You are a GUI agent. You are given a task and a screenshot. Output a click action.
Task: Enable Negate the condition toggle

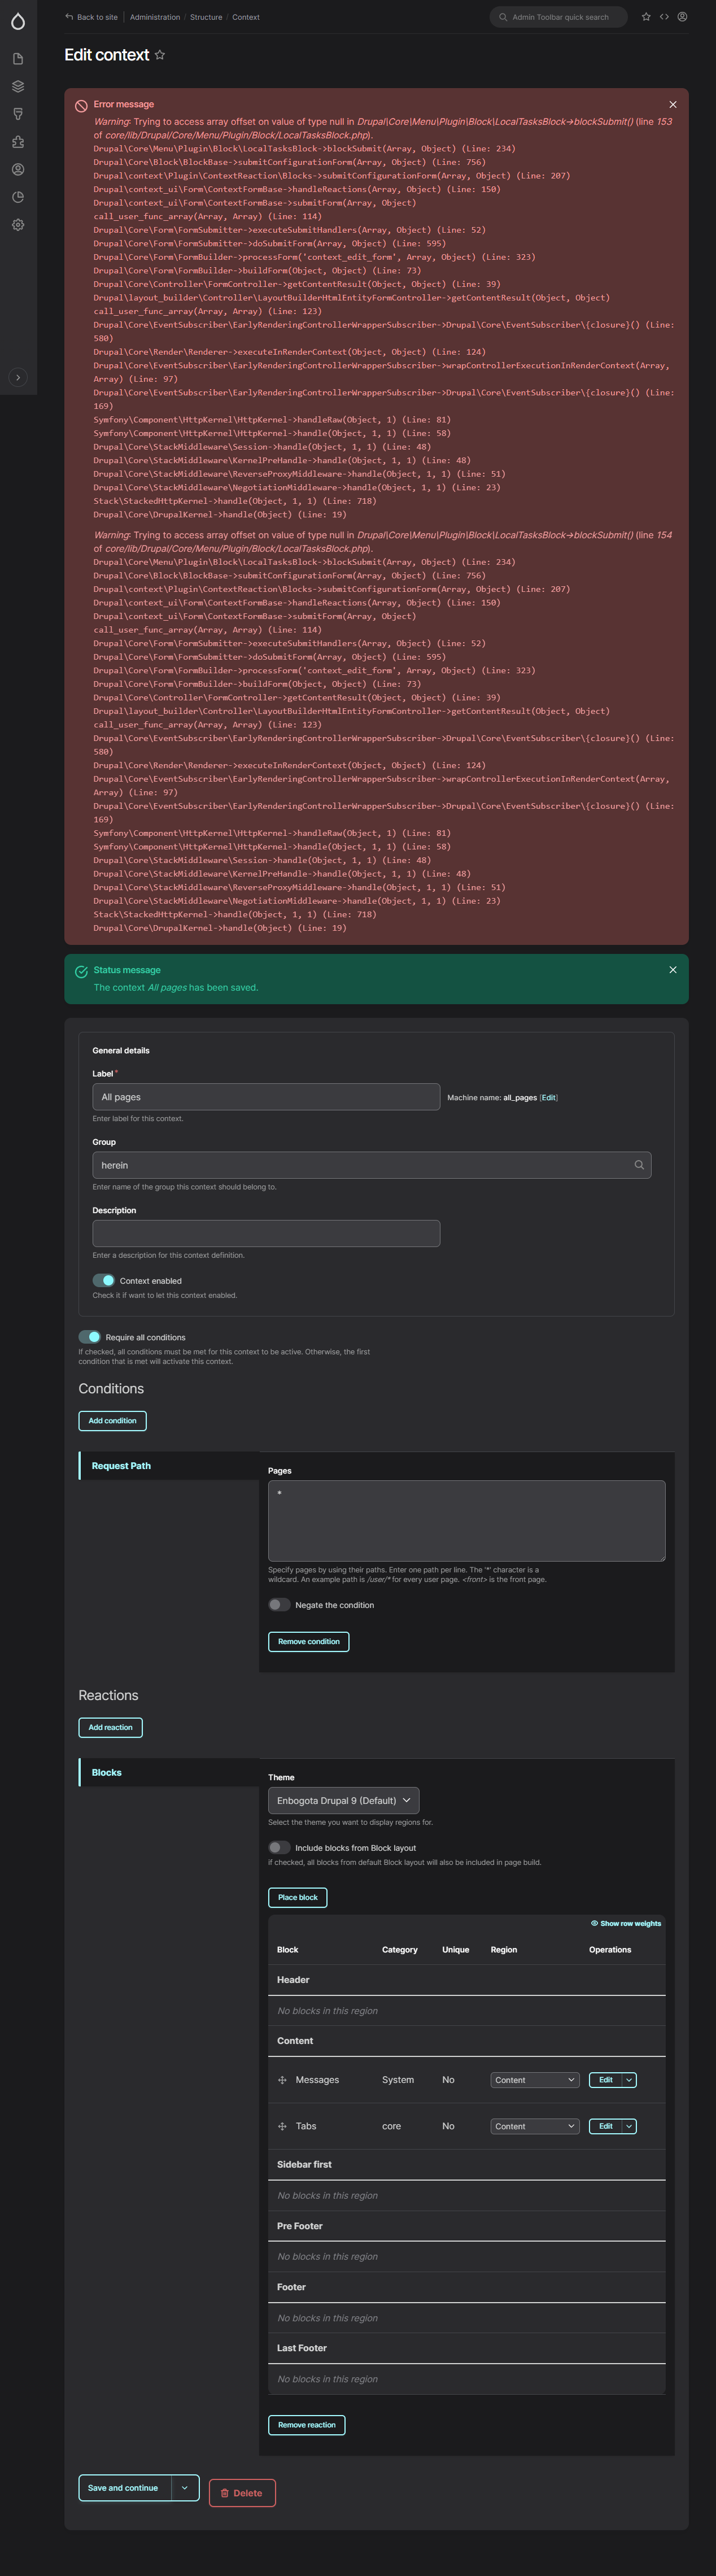point(279,1605)
